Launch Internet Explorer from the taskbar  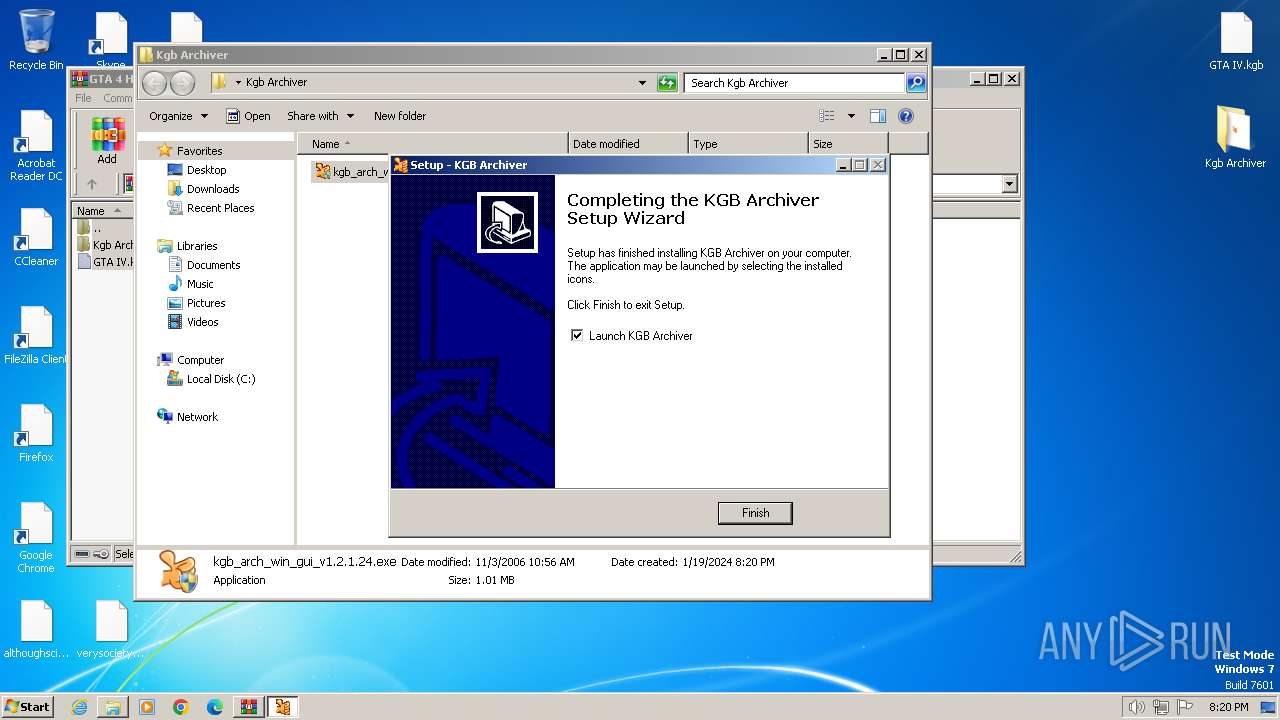pos(79,707)
